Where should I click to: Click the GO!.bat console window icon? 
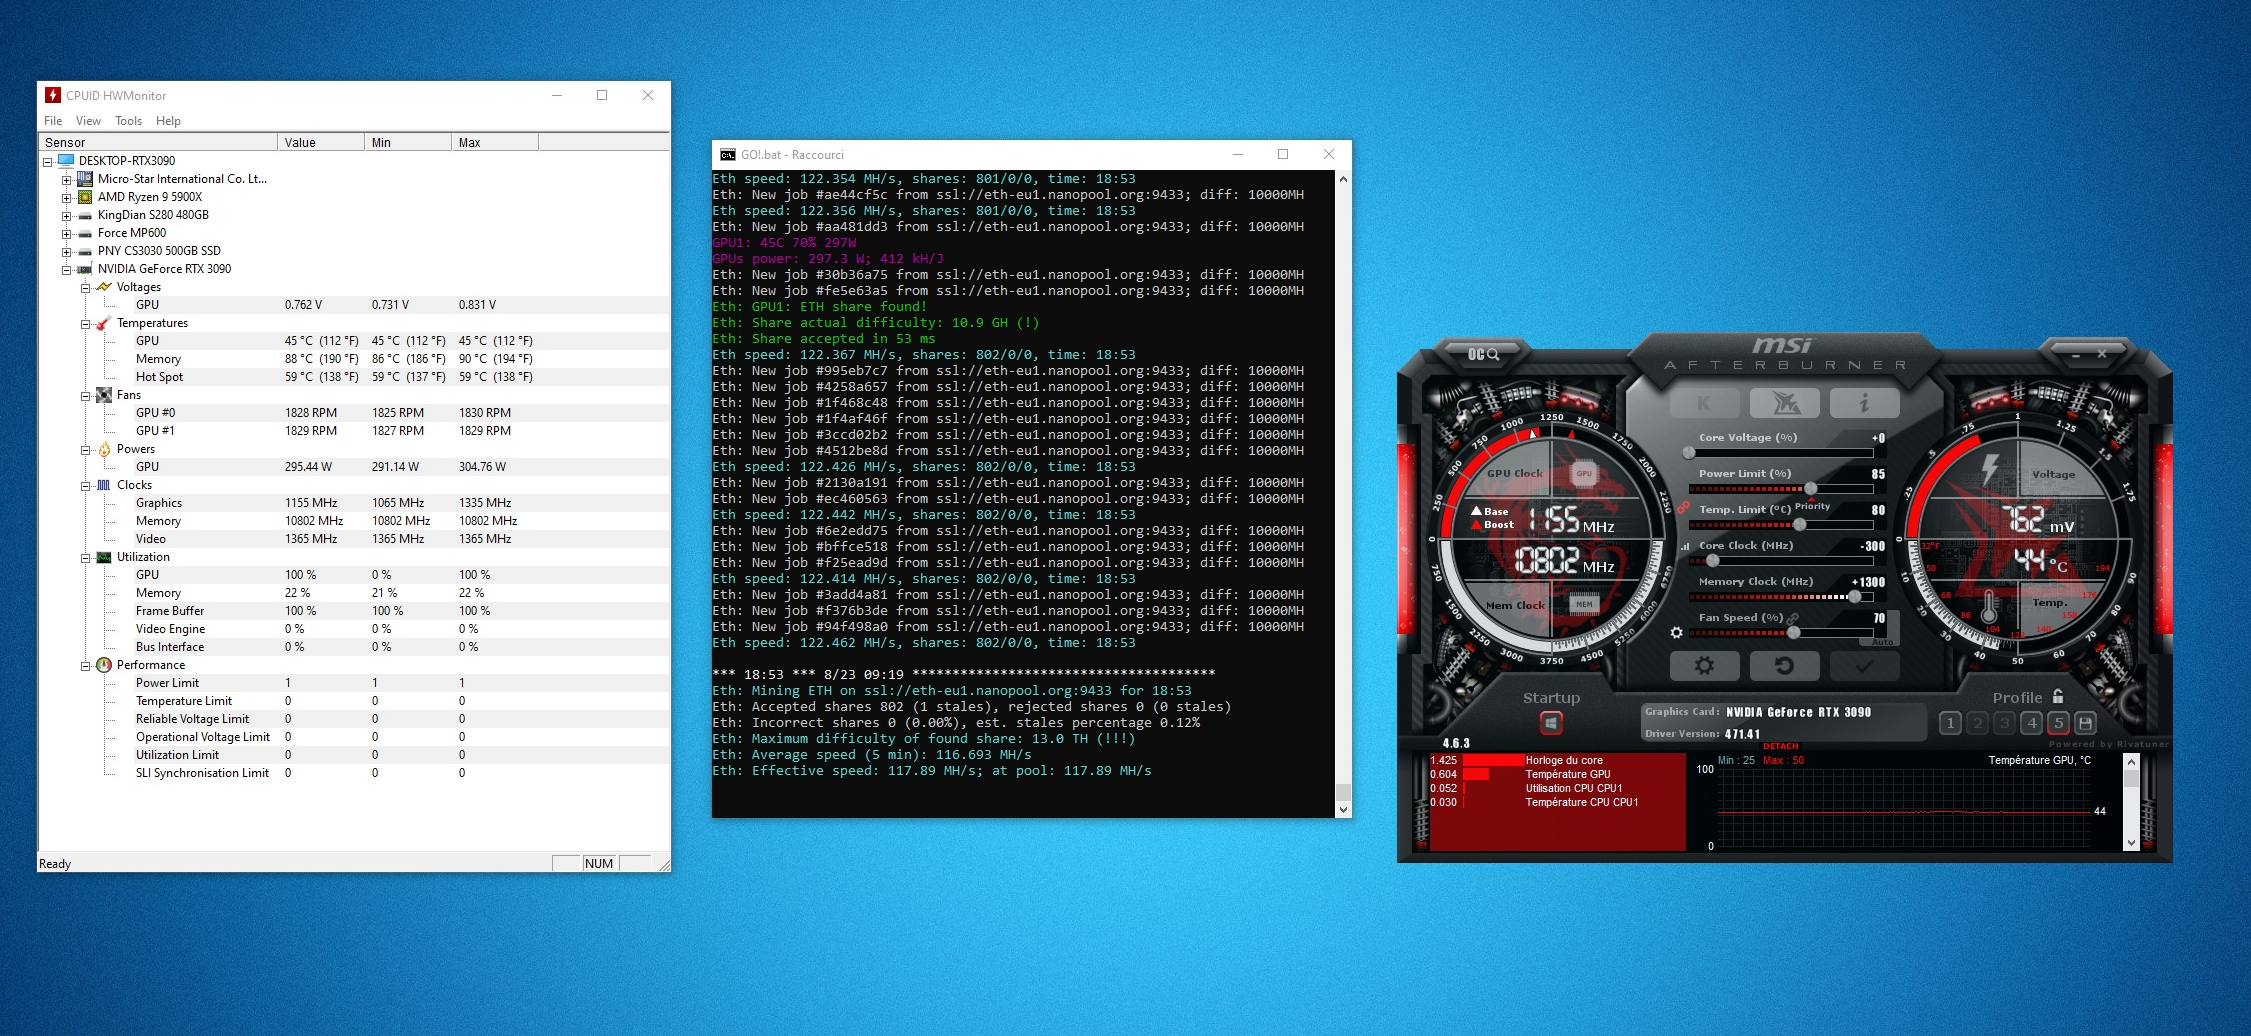pos(728,155)
